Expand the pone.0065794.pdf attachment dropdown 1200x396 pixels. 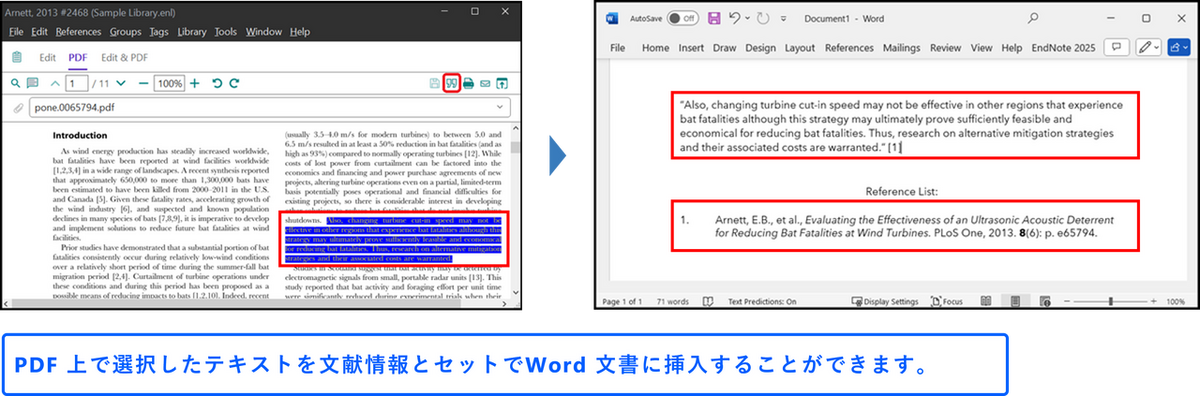tap(499, 108)
